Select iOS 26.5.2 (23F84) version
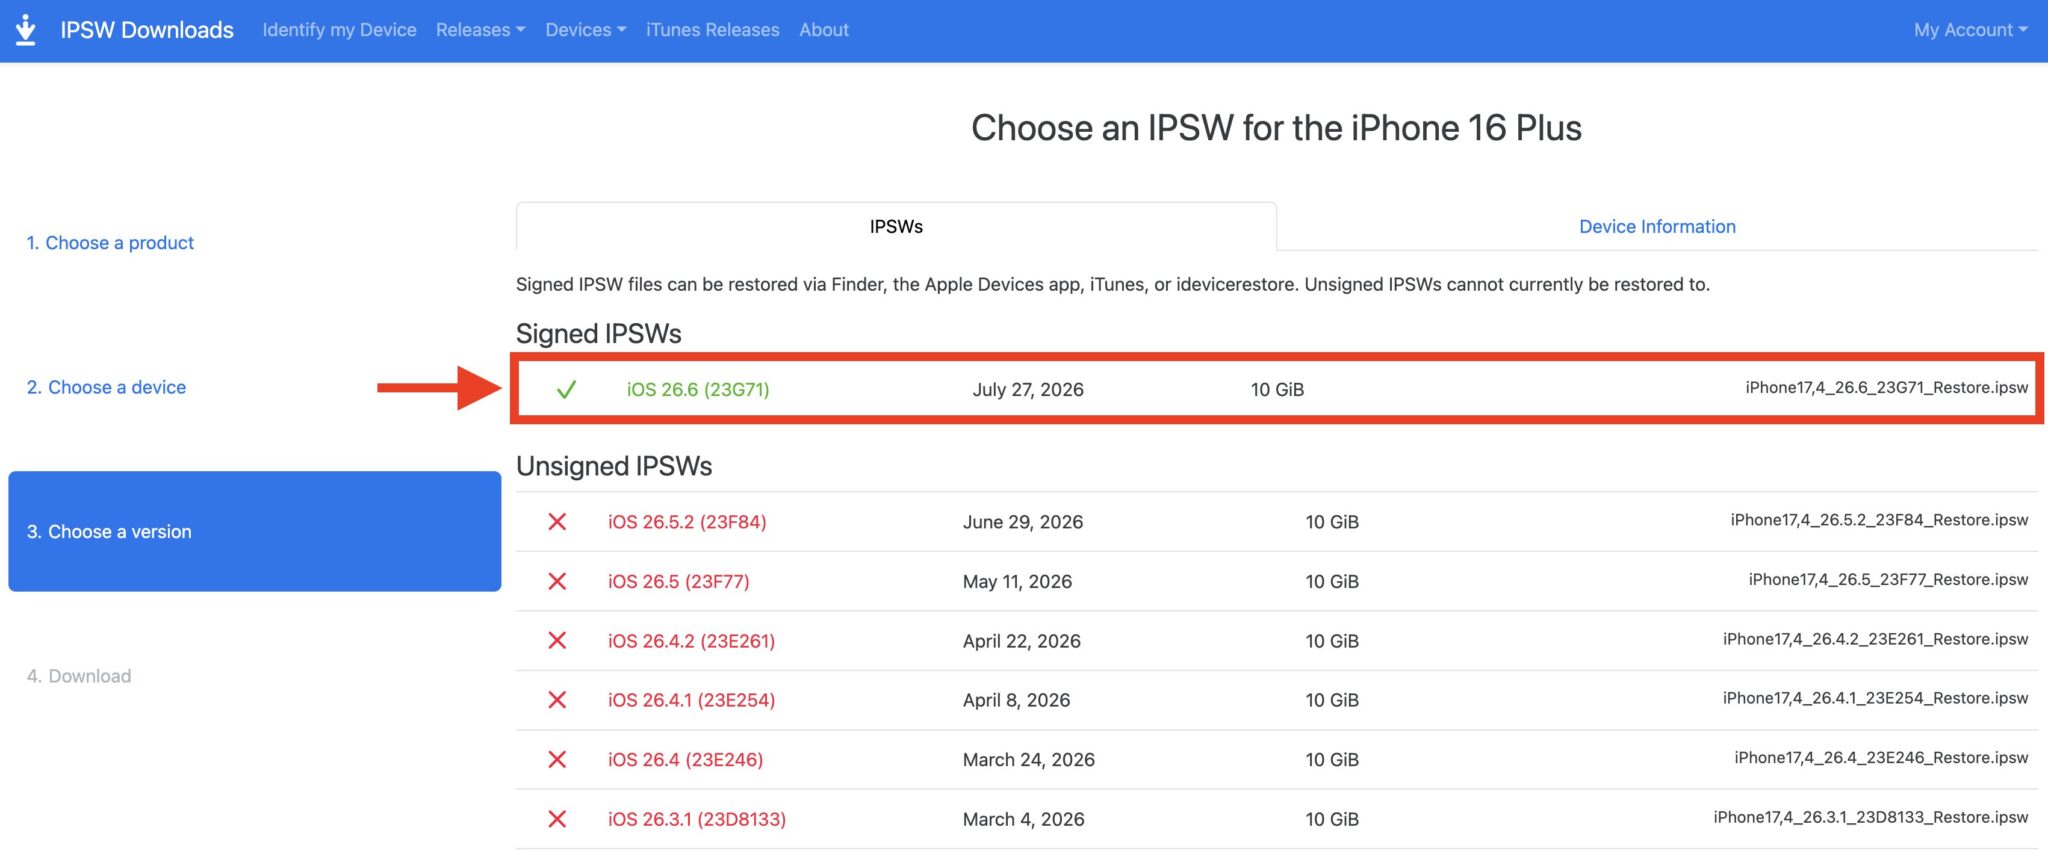2048x857 pixels. [687, 522]
